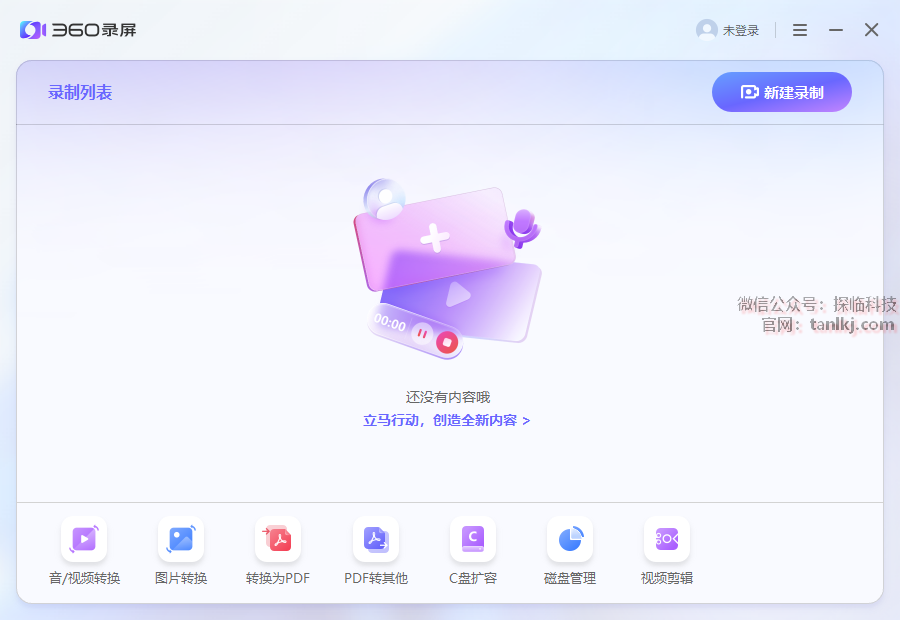
Task: Open the video editing tool icon
Action: pos(667,539)
